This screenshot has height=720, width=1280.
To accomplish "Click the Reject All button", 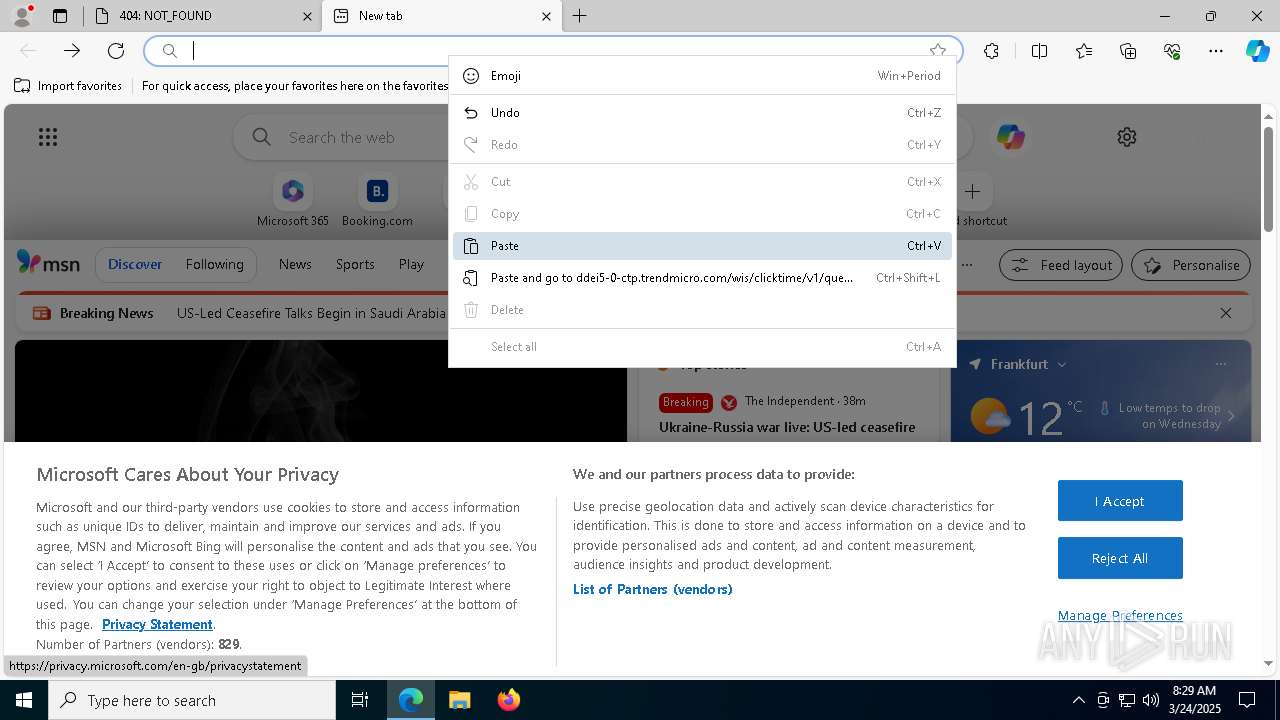I will pyautogui.click(x=1120, y=558).
